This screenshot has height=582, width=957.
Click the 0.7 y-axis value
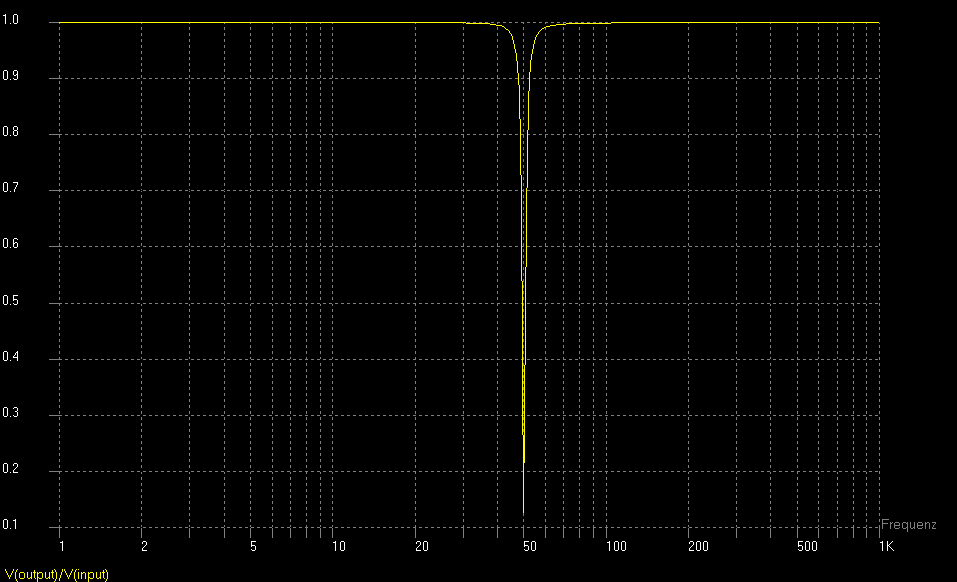pos(10,188)
